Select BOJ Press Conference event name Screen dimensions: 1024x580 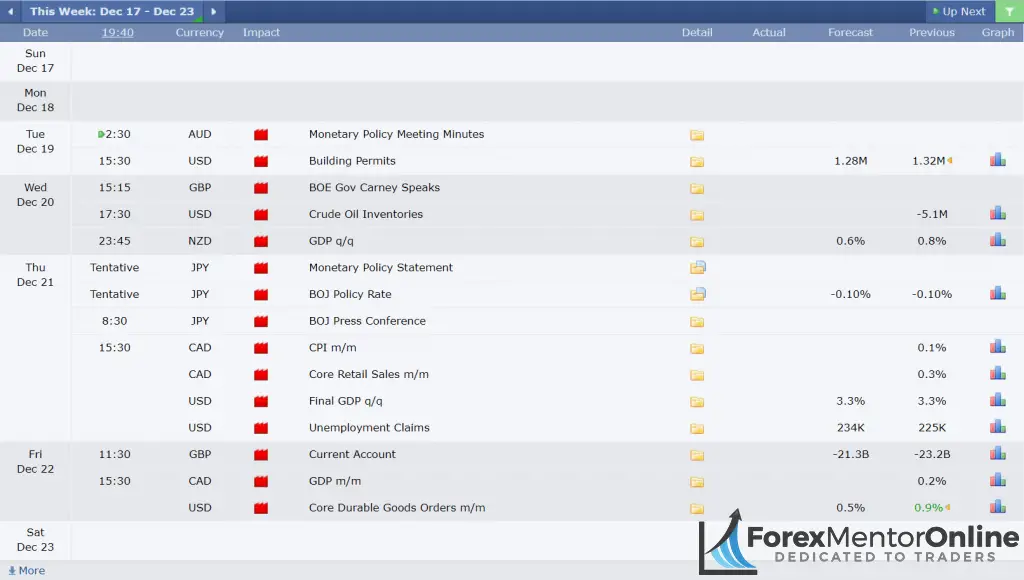367,321
